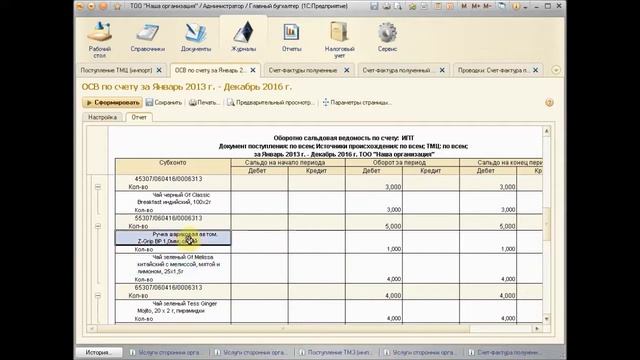The height and width of the screenshot is (360, 640).
Task: Click the report vertical scrollbar up arrow
Action: pos(547,131)
